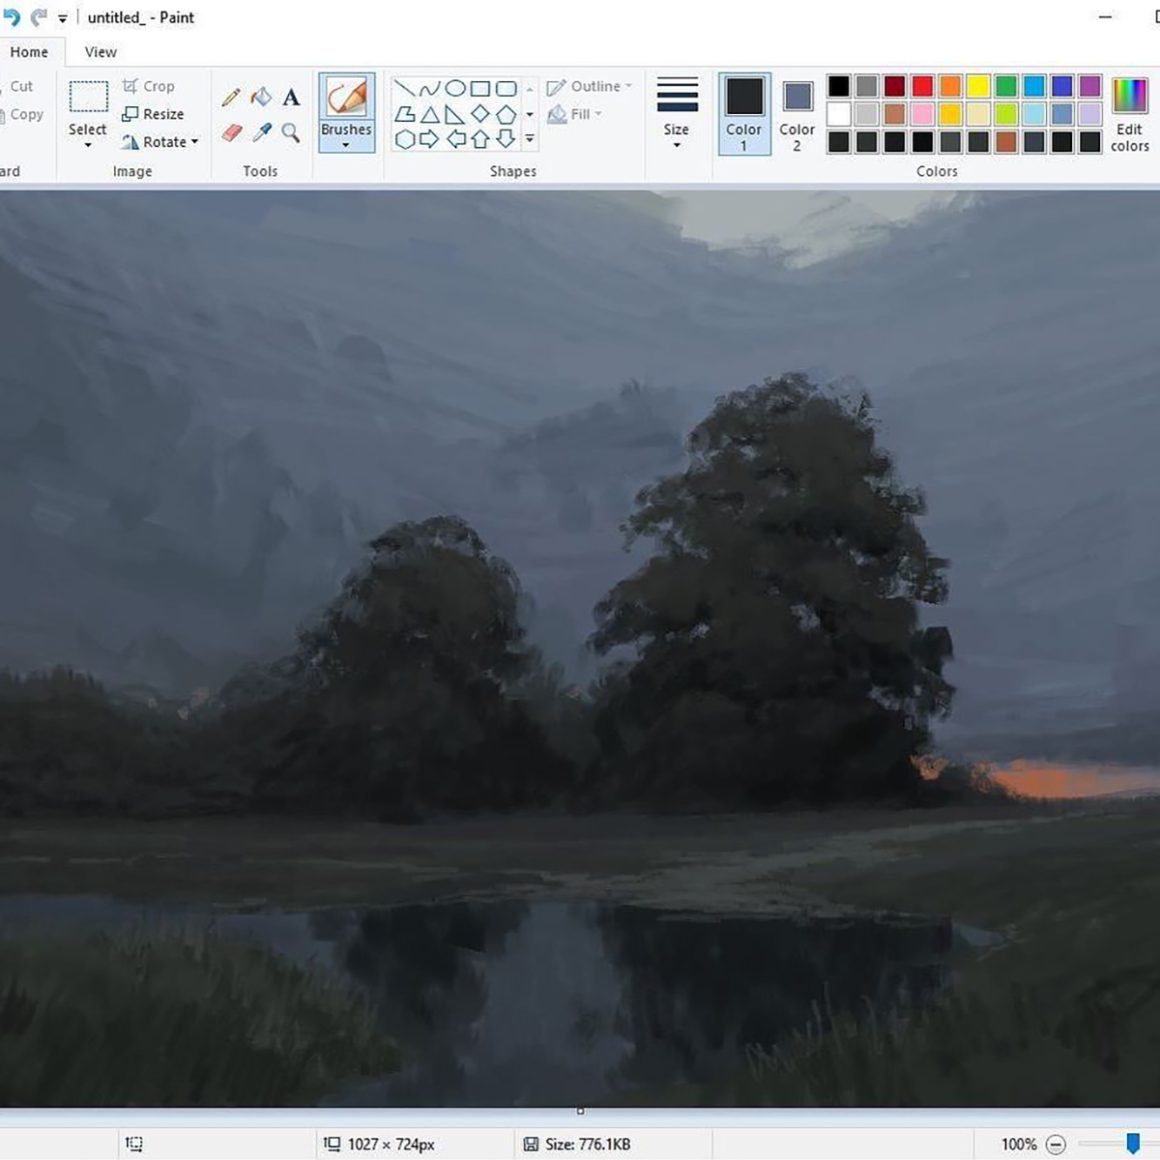Select the Color picker eyedropper tool
1160x1160 pixels.
point(262,133)
